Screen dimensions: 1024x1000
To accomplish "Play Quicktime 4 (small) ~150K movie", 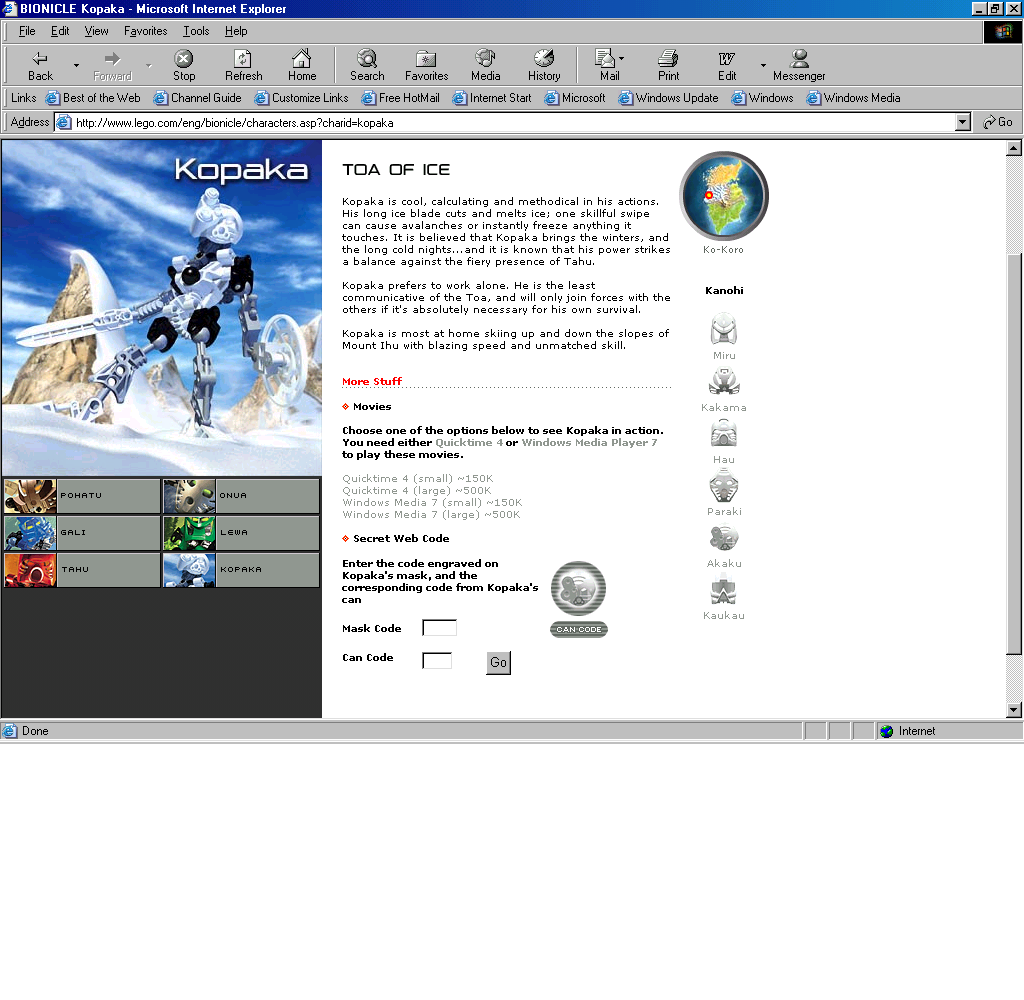I will (x=417, y=479).
